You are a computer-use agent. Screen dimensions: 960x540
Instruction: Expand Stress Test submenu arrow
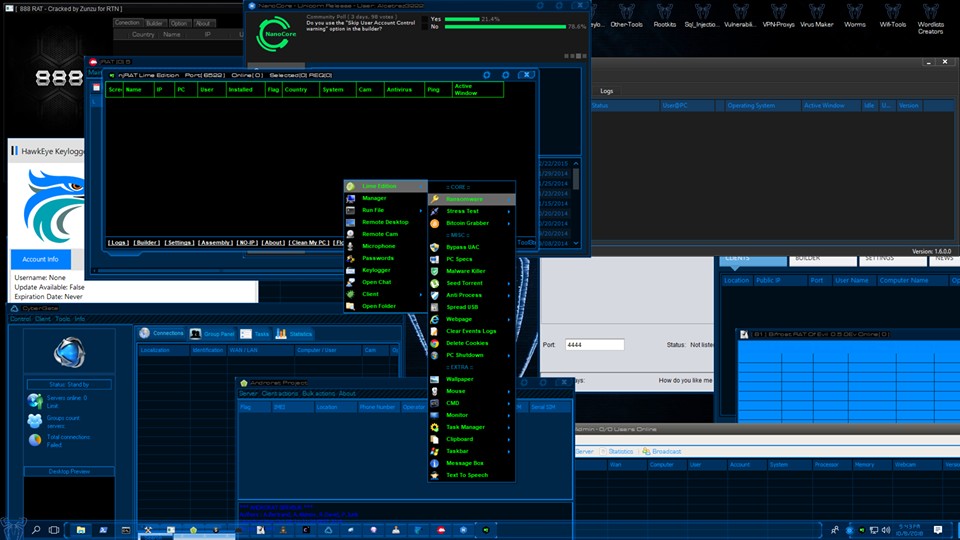coord(509,211)
